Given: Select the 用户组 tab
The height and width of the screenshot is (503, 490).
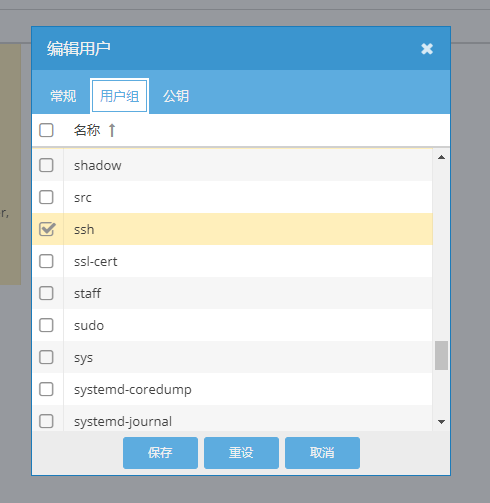Looking at the screenshot, I should pyautogui.click(x=120, y=96).
